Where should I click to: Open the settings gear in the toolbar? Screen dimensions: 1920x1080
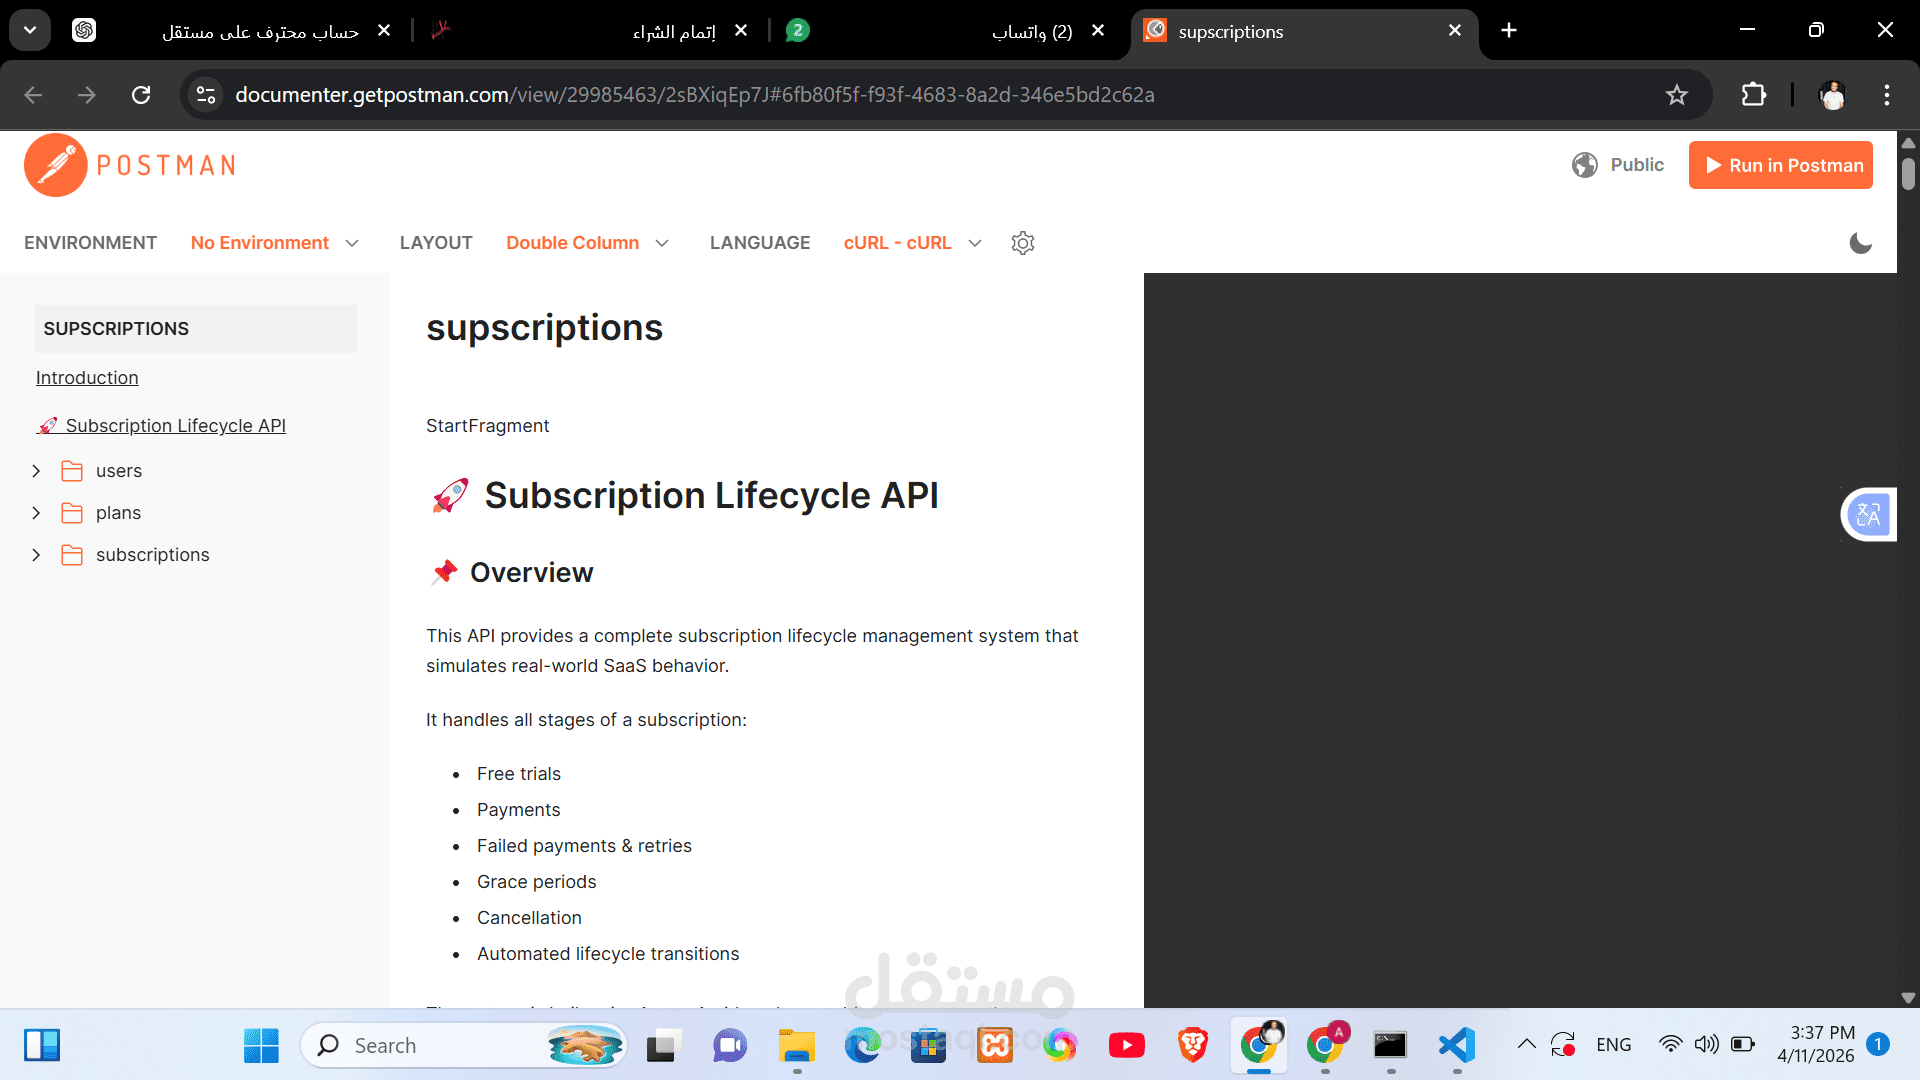coord(1022,243)
